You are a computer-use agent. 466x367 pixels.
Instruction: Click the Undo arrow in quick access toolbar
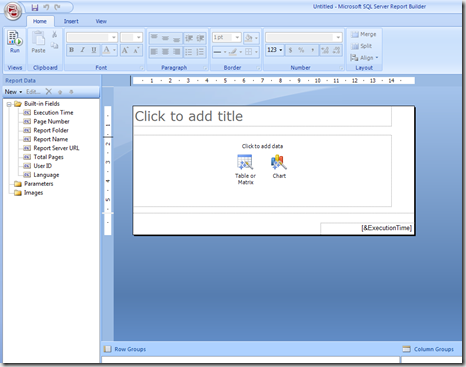click(46, 7)
